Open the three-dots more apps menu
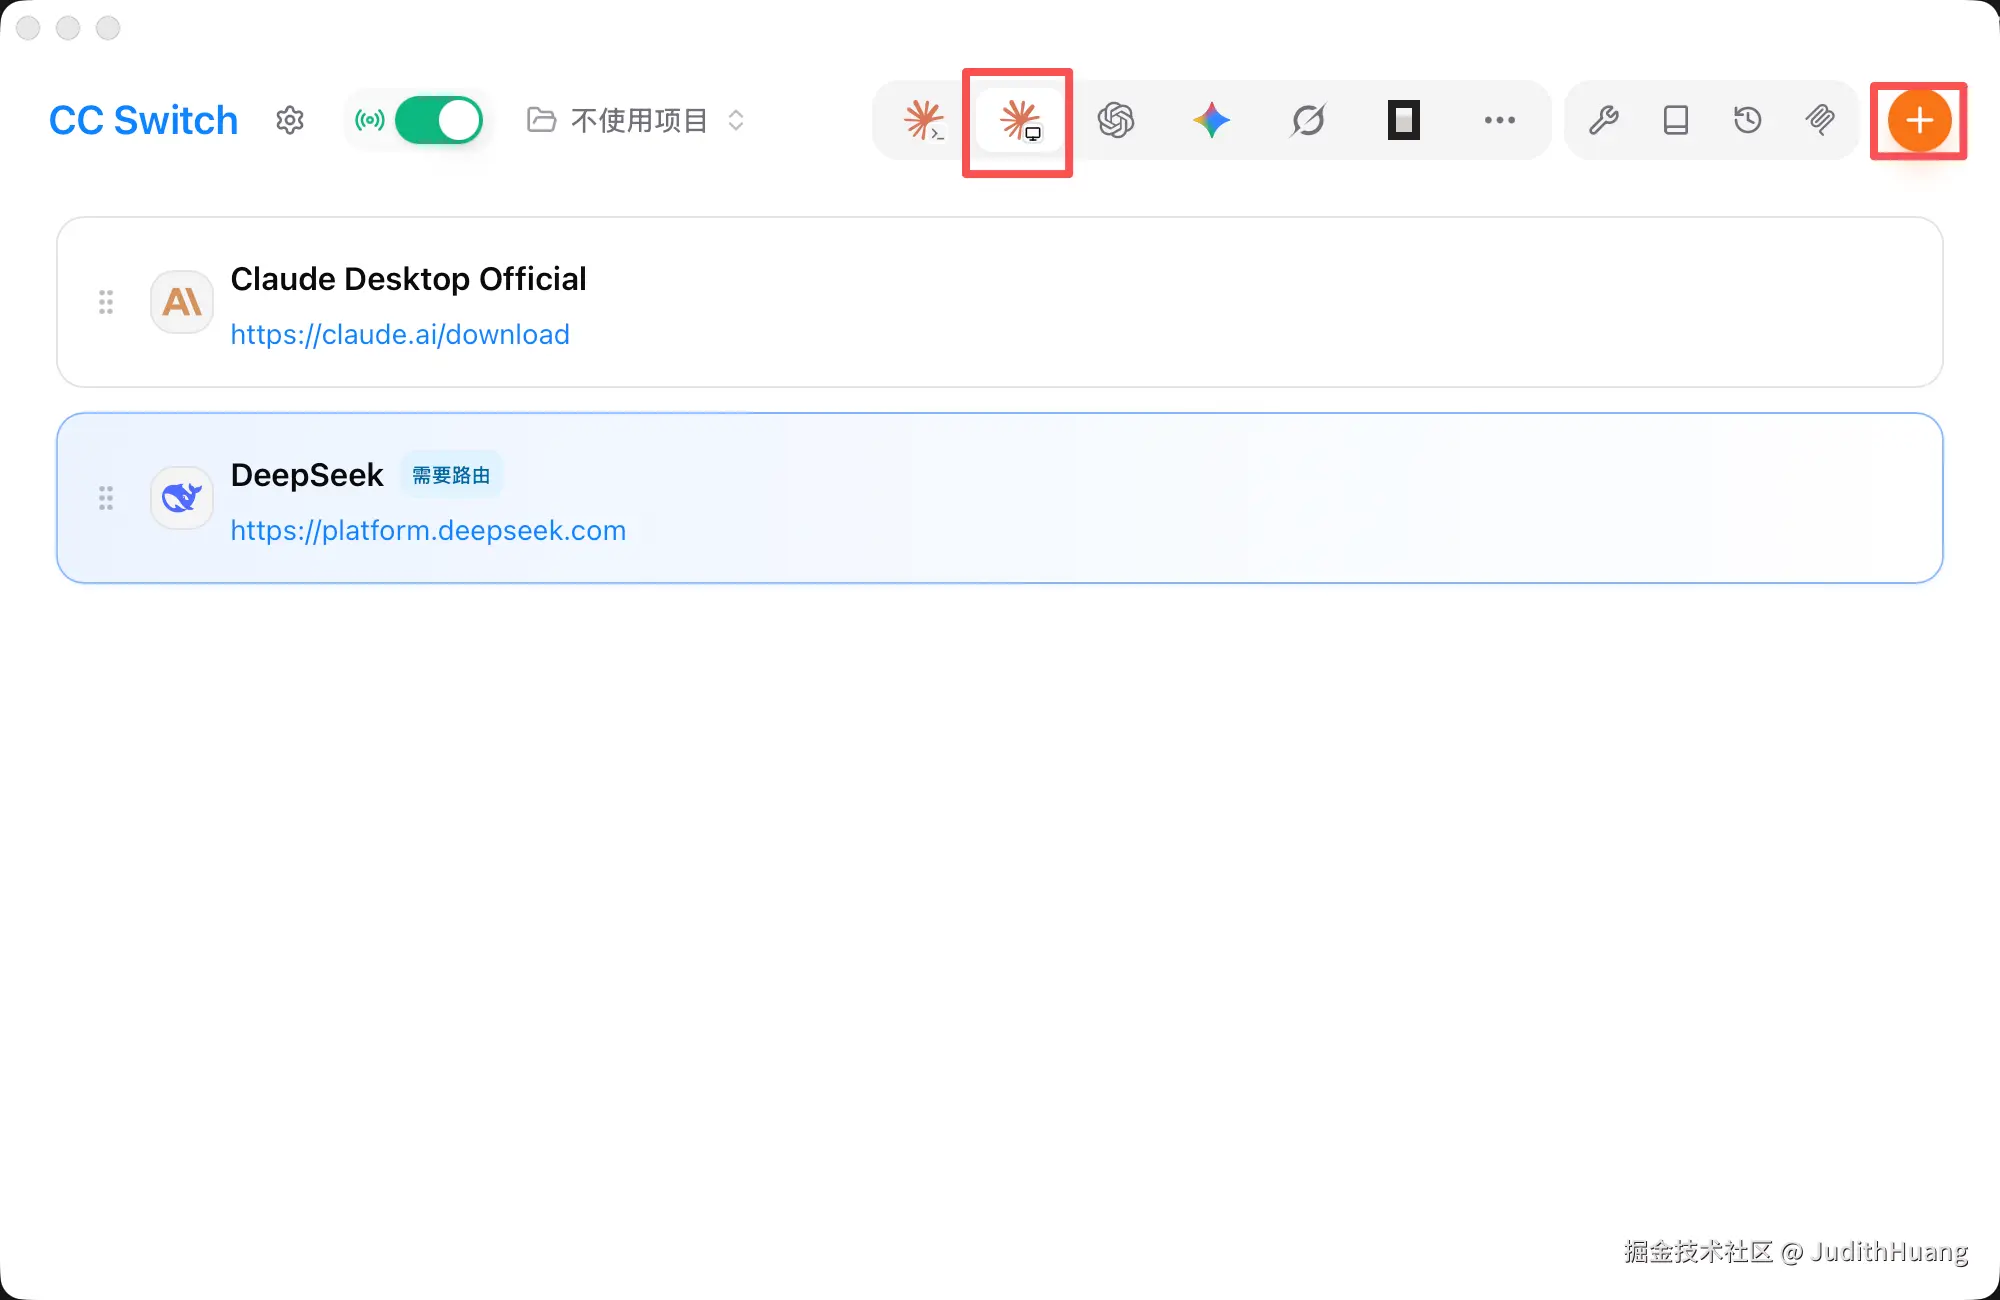 pyautogui.click(x=1499, y=120)
